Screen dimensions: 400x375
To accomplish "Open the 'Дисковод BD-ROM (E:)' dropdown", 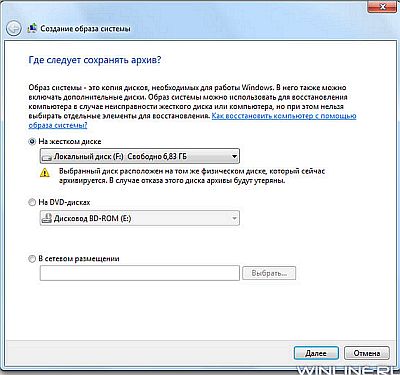I will tap(139, 218).
